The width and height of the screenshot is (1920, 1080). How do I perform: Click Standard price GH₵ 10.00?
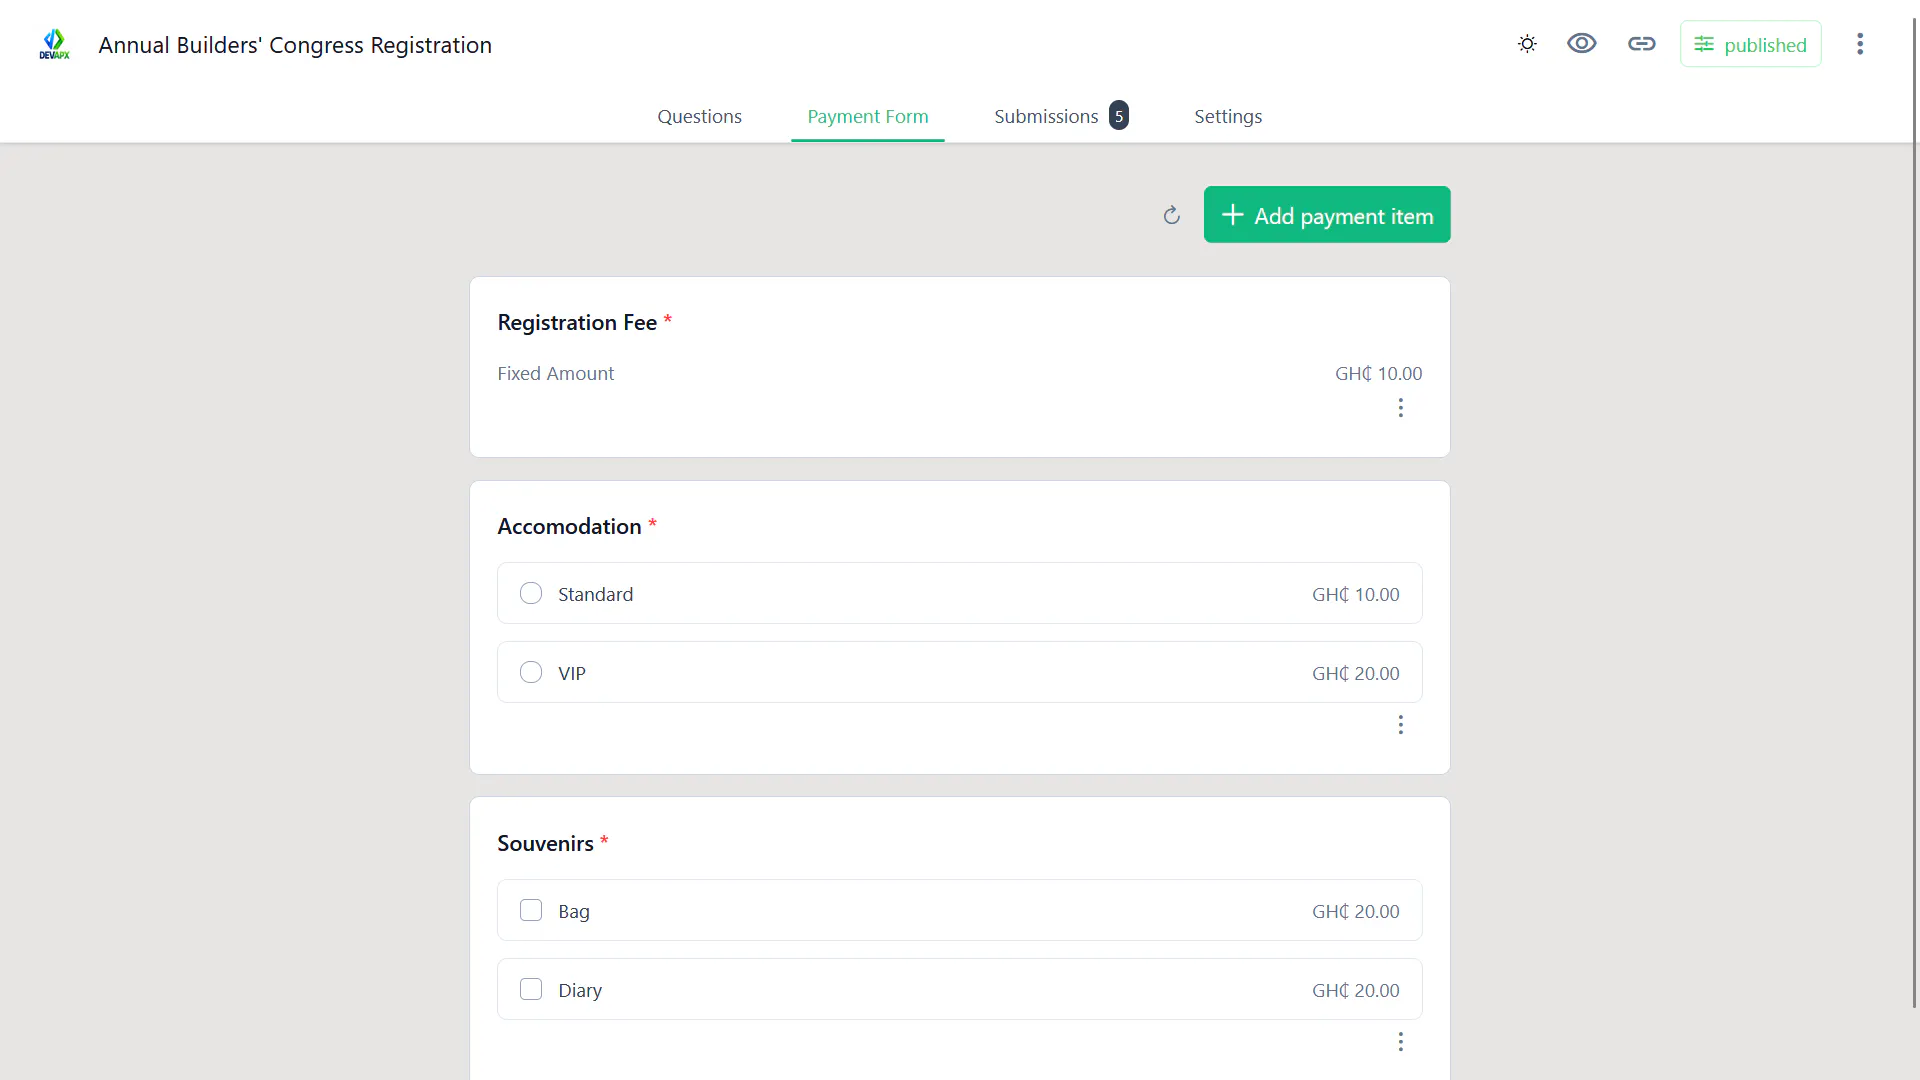point(1355,594)
